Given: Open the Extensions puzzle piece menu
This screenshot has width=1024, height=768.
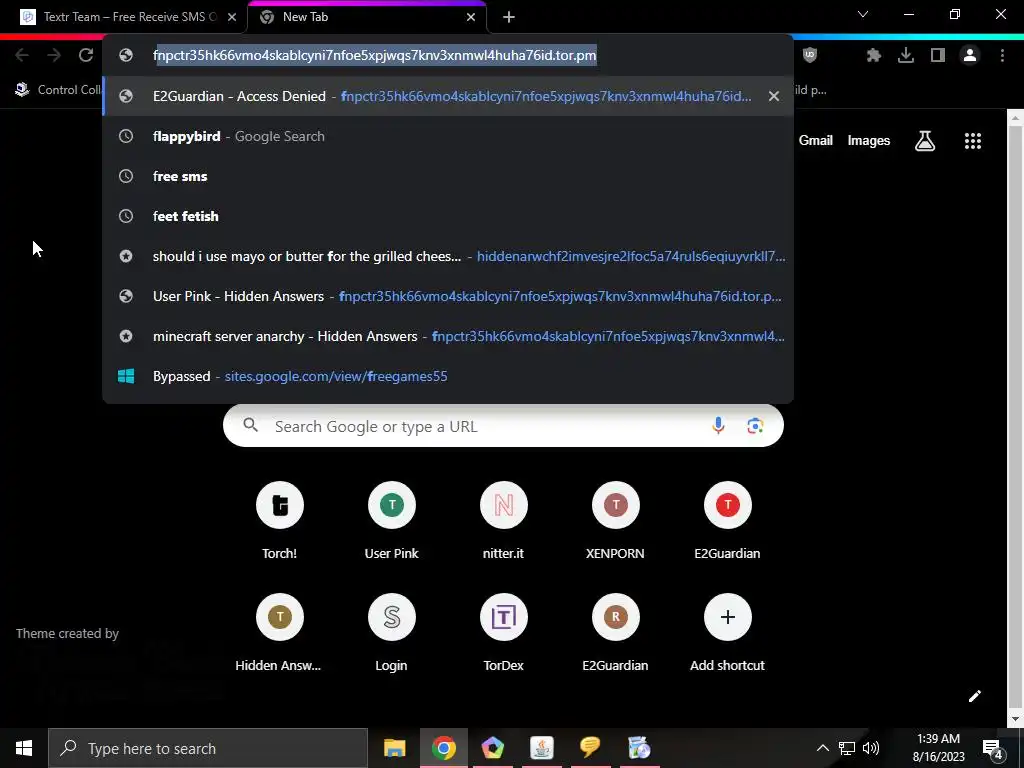Looking at the screenshot, I should pyautogui.click(x=874, y=56).
